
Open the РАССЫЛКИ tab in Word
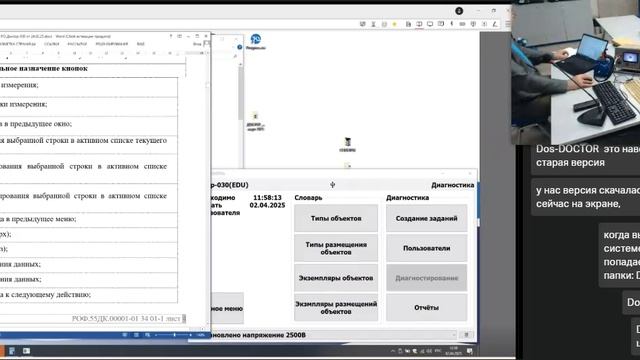77,44
